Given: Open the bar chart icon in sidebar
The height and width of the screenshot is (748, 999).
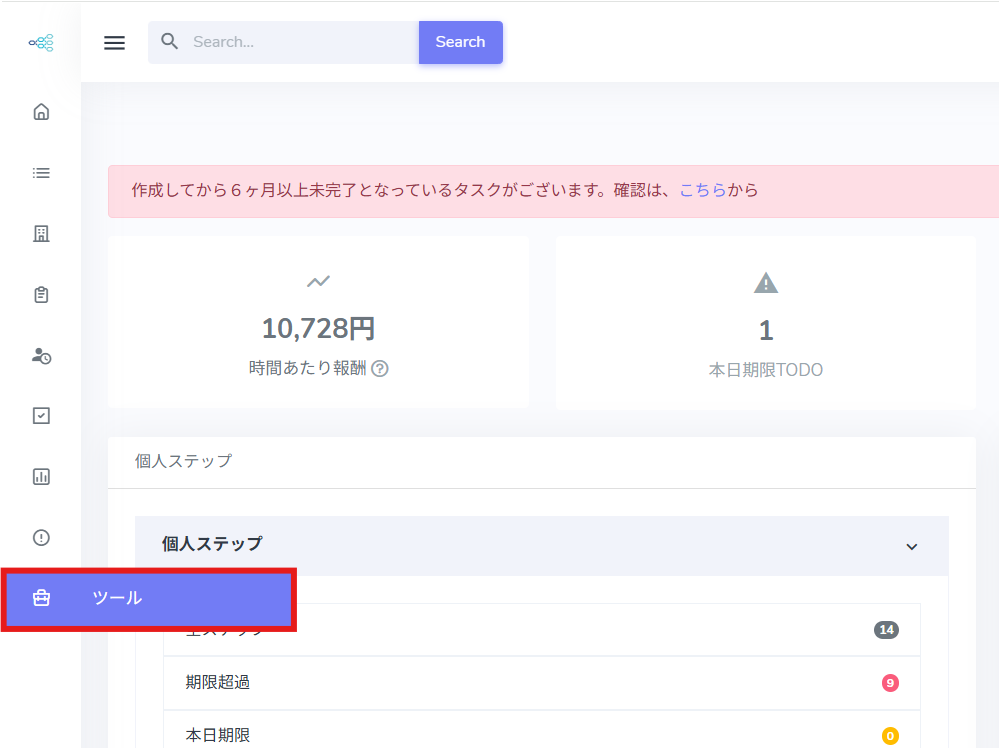Looking at the screenshot, I should (41, 477).
